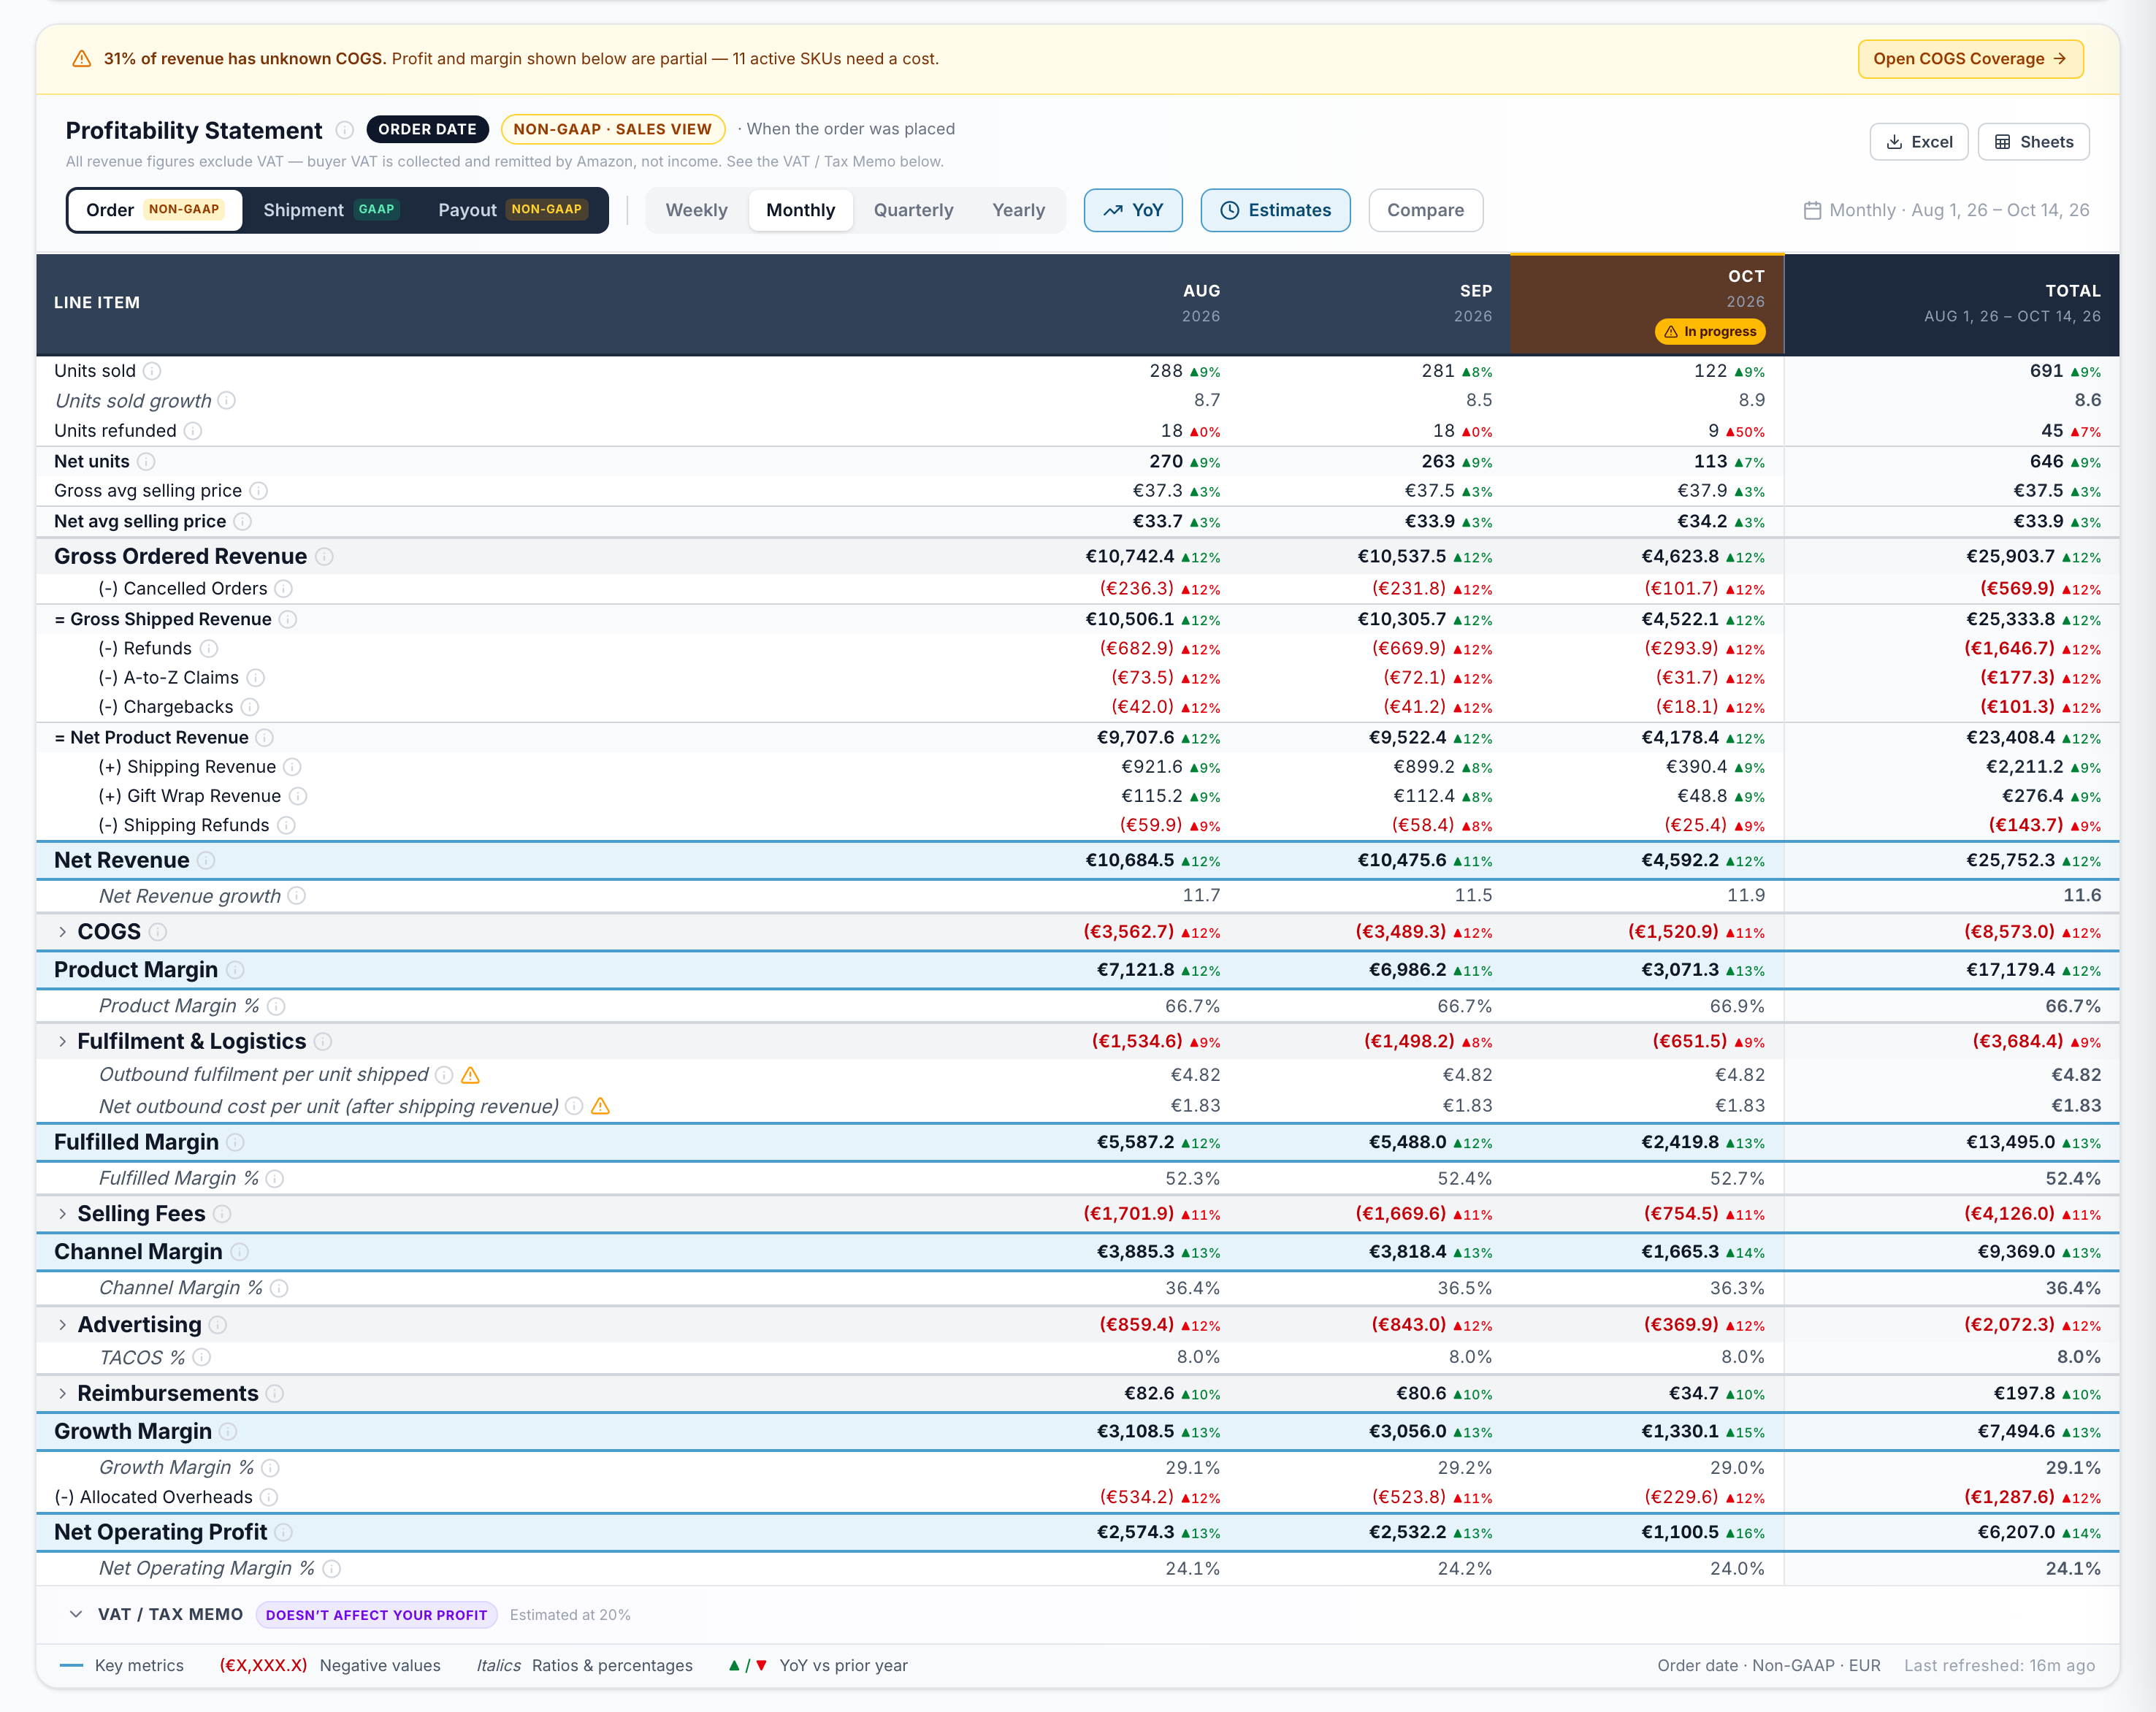2156x1712 pixels.
Task: Click warning triangle on Outbound fulfilment per unit
Action: pos(471,1075)
